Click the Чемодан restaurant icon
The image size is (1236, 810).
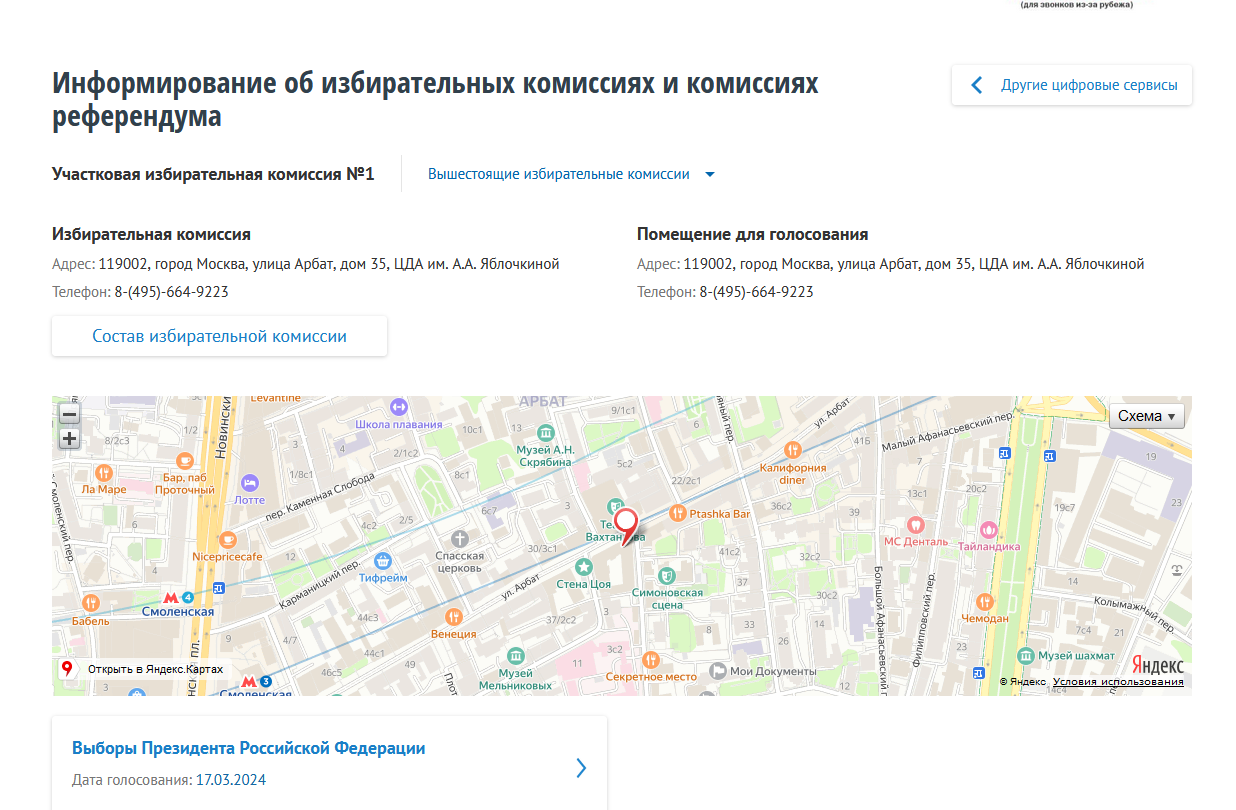point(985,602)
